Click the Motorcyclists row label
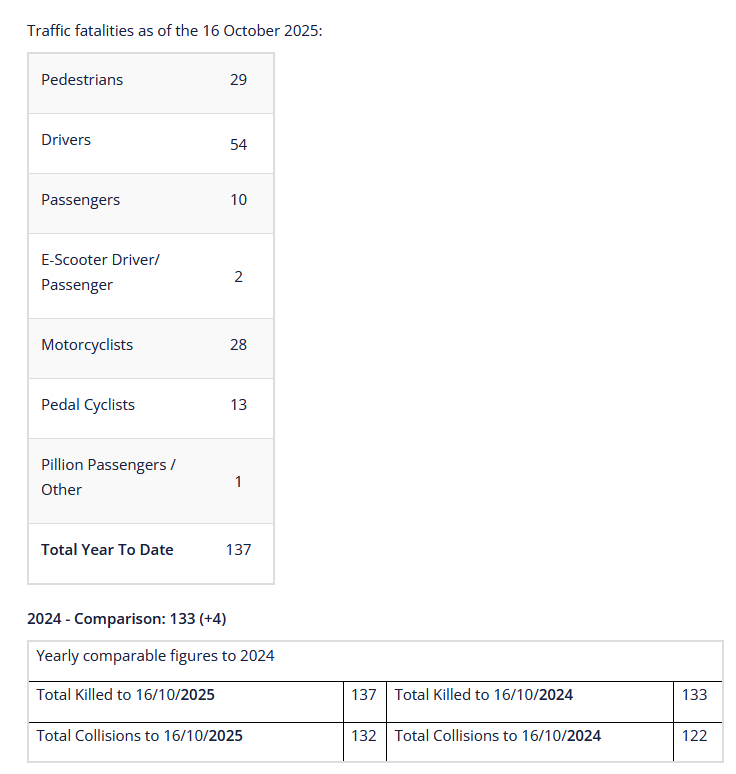 (87, 345)
